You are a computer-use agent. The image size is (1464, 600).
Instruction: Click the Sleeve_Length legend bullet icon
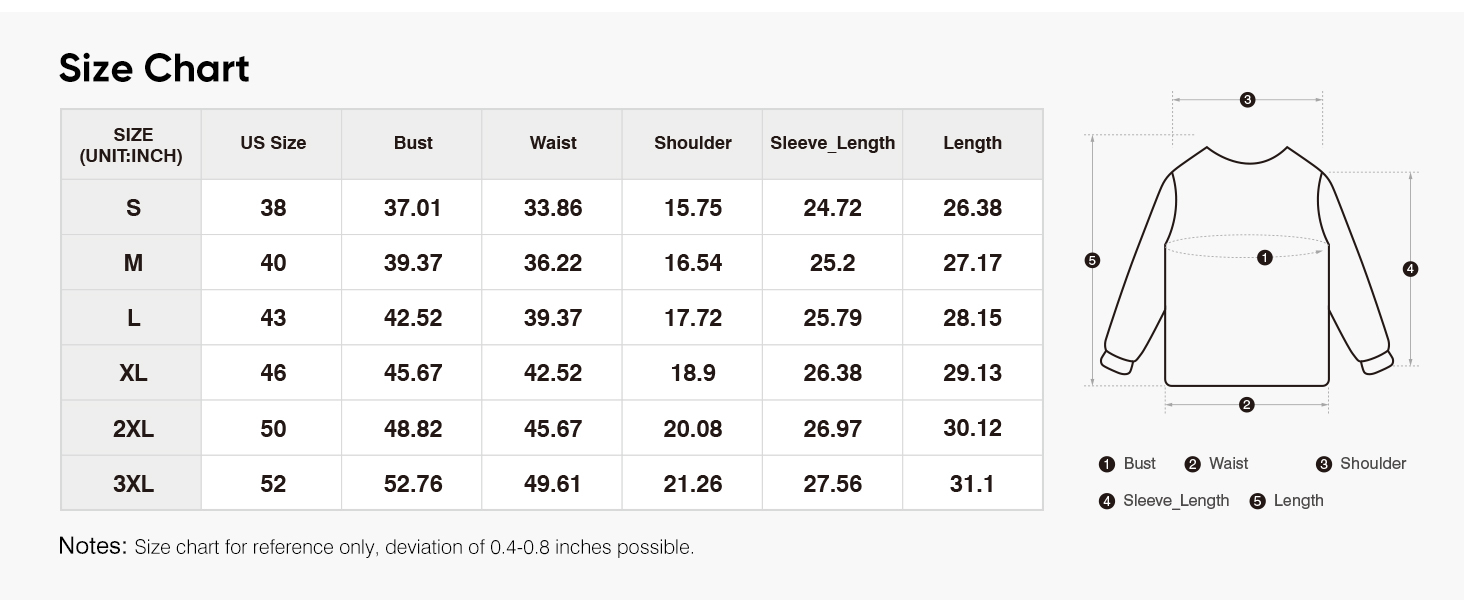pyautogui.click(x=1106, y=501)
